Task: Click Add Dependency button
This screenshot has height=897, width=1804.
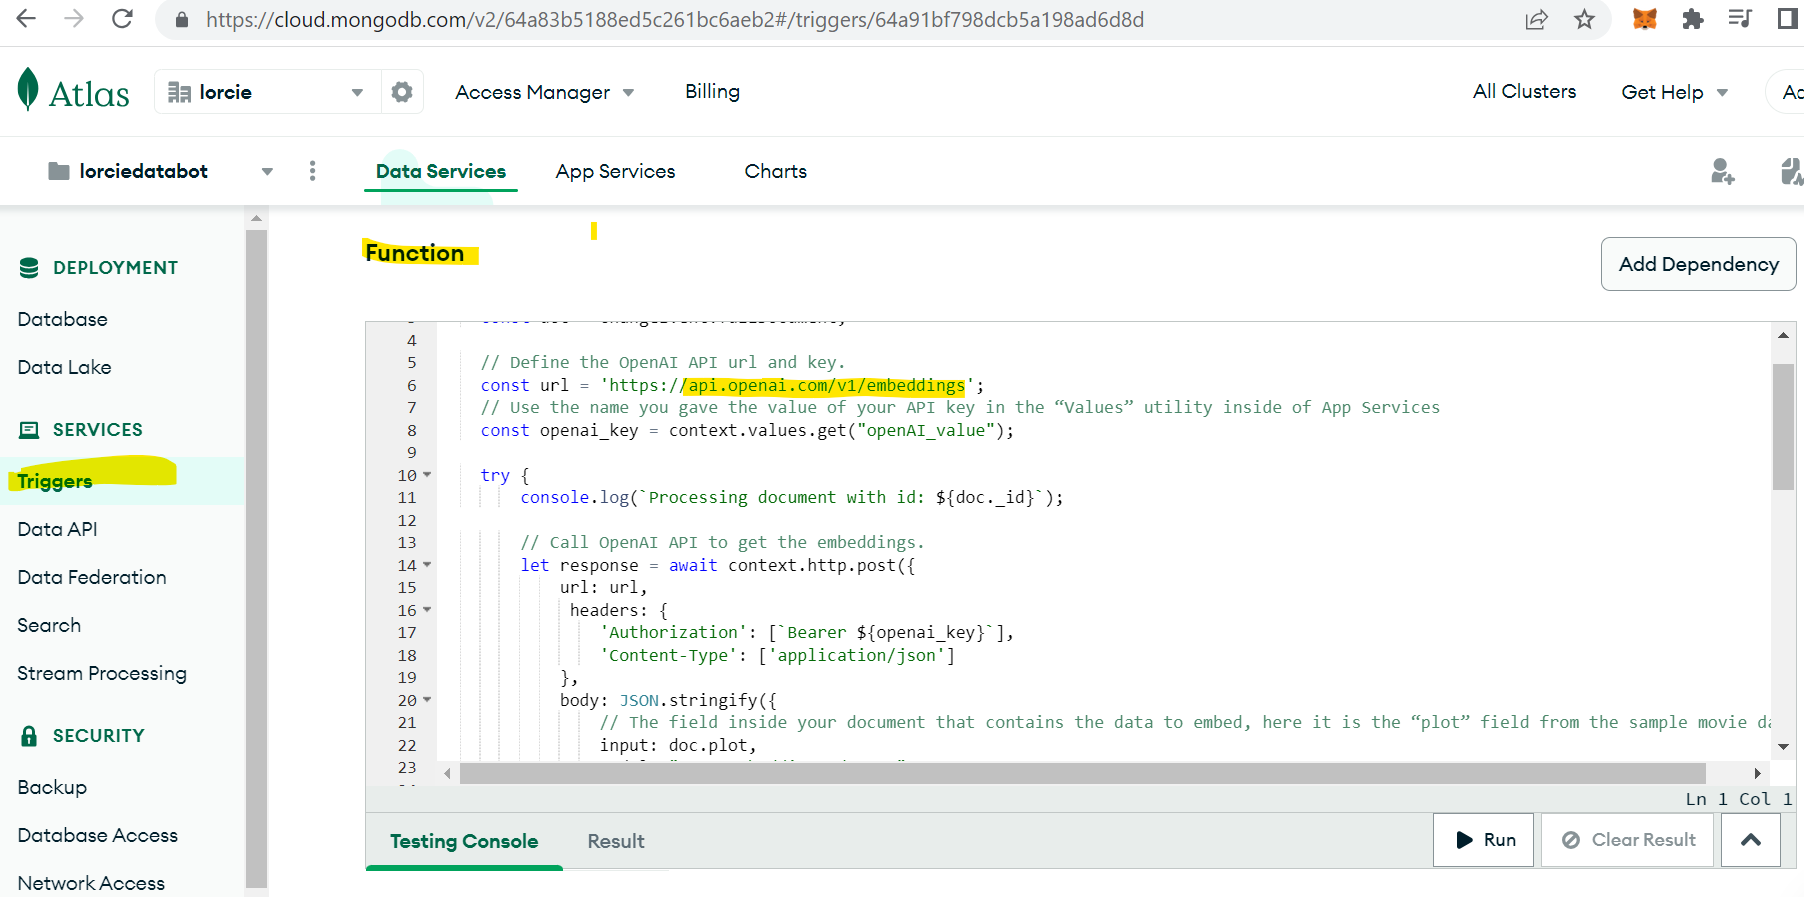Action: (1698, 264)
